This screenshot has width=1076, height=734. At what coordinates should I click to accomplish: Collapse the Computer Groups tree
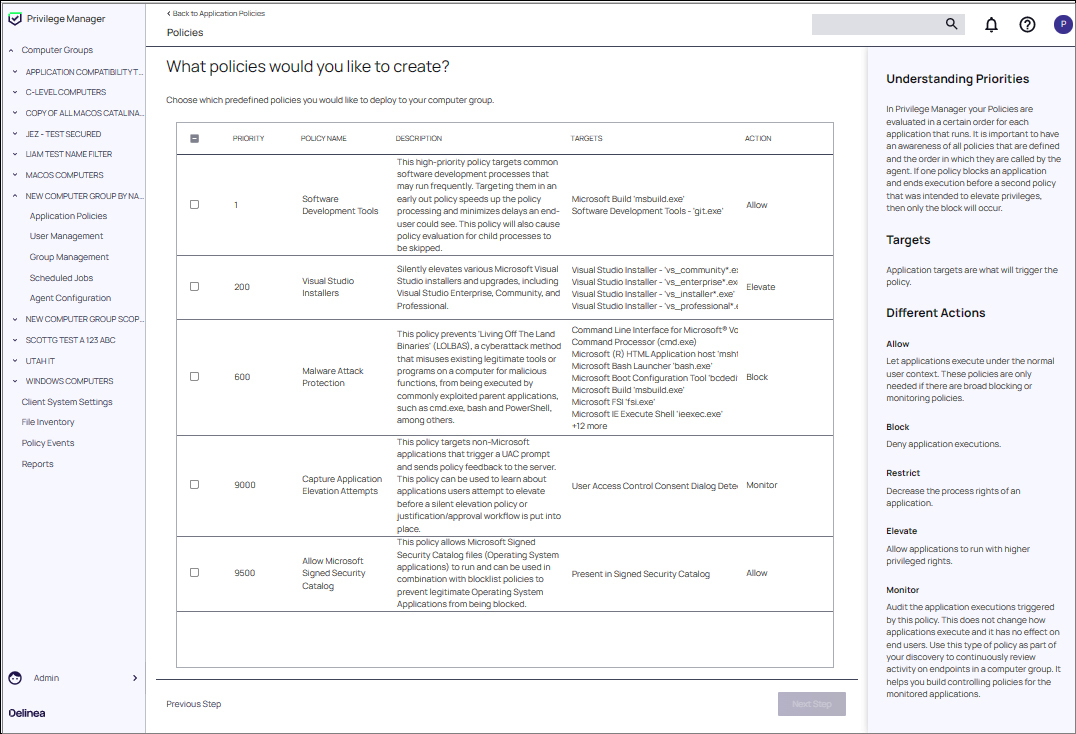[10, 49]
